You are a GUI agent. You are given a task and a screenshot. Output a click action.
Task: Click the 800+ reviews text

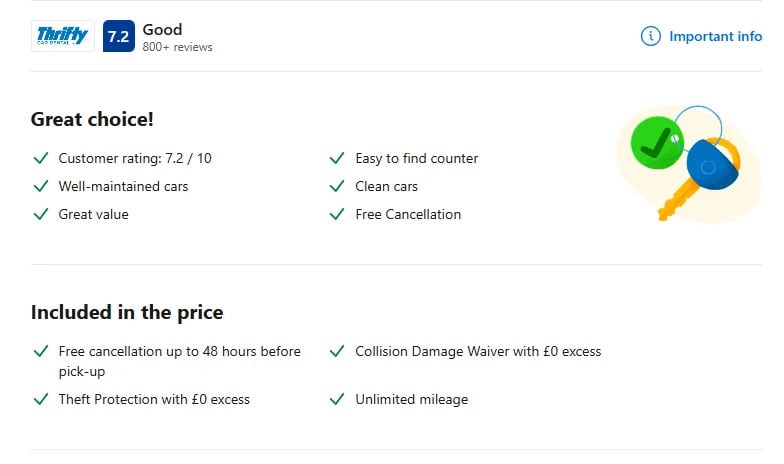click(177, 47)
